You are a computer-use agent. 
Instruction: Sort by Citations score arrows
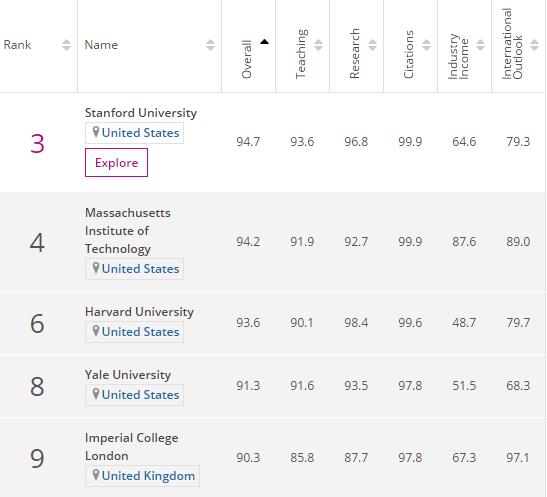coord(427,45)
